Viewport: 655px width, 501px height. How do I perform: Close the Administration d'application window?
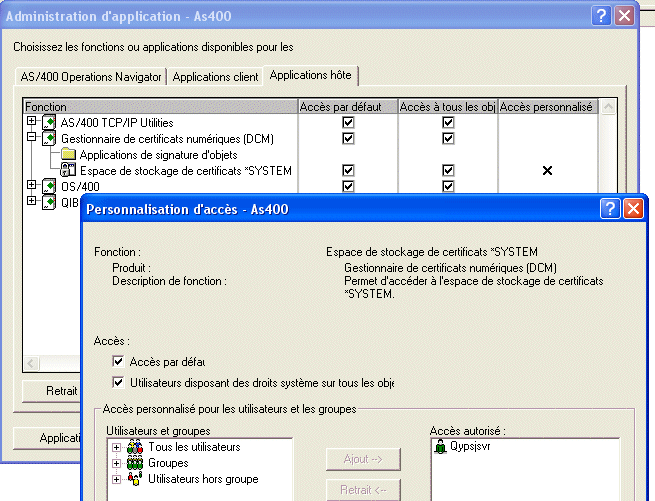pyautogui.click(x=625, y=16)
